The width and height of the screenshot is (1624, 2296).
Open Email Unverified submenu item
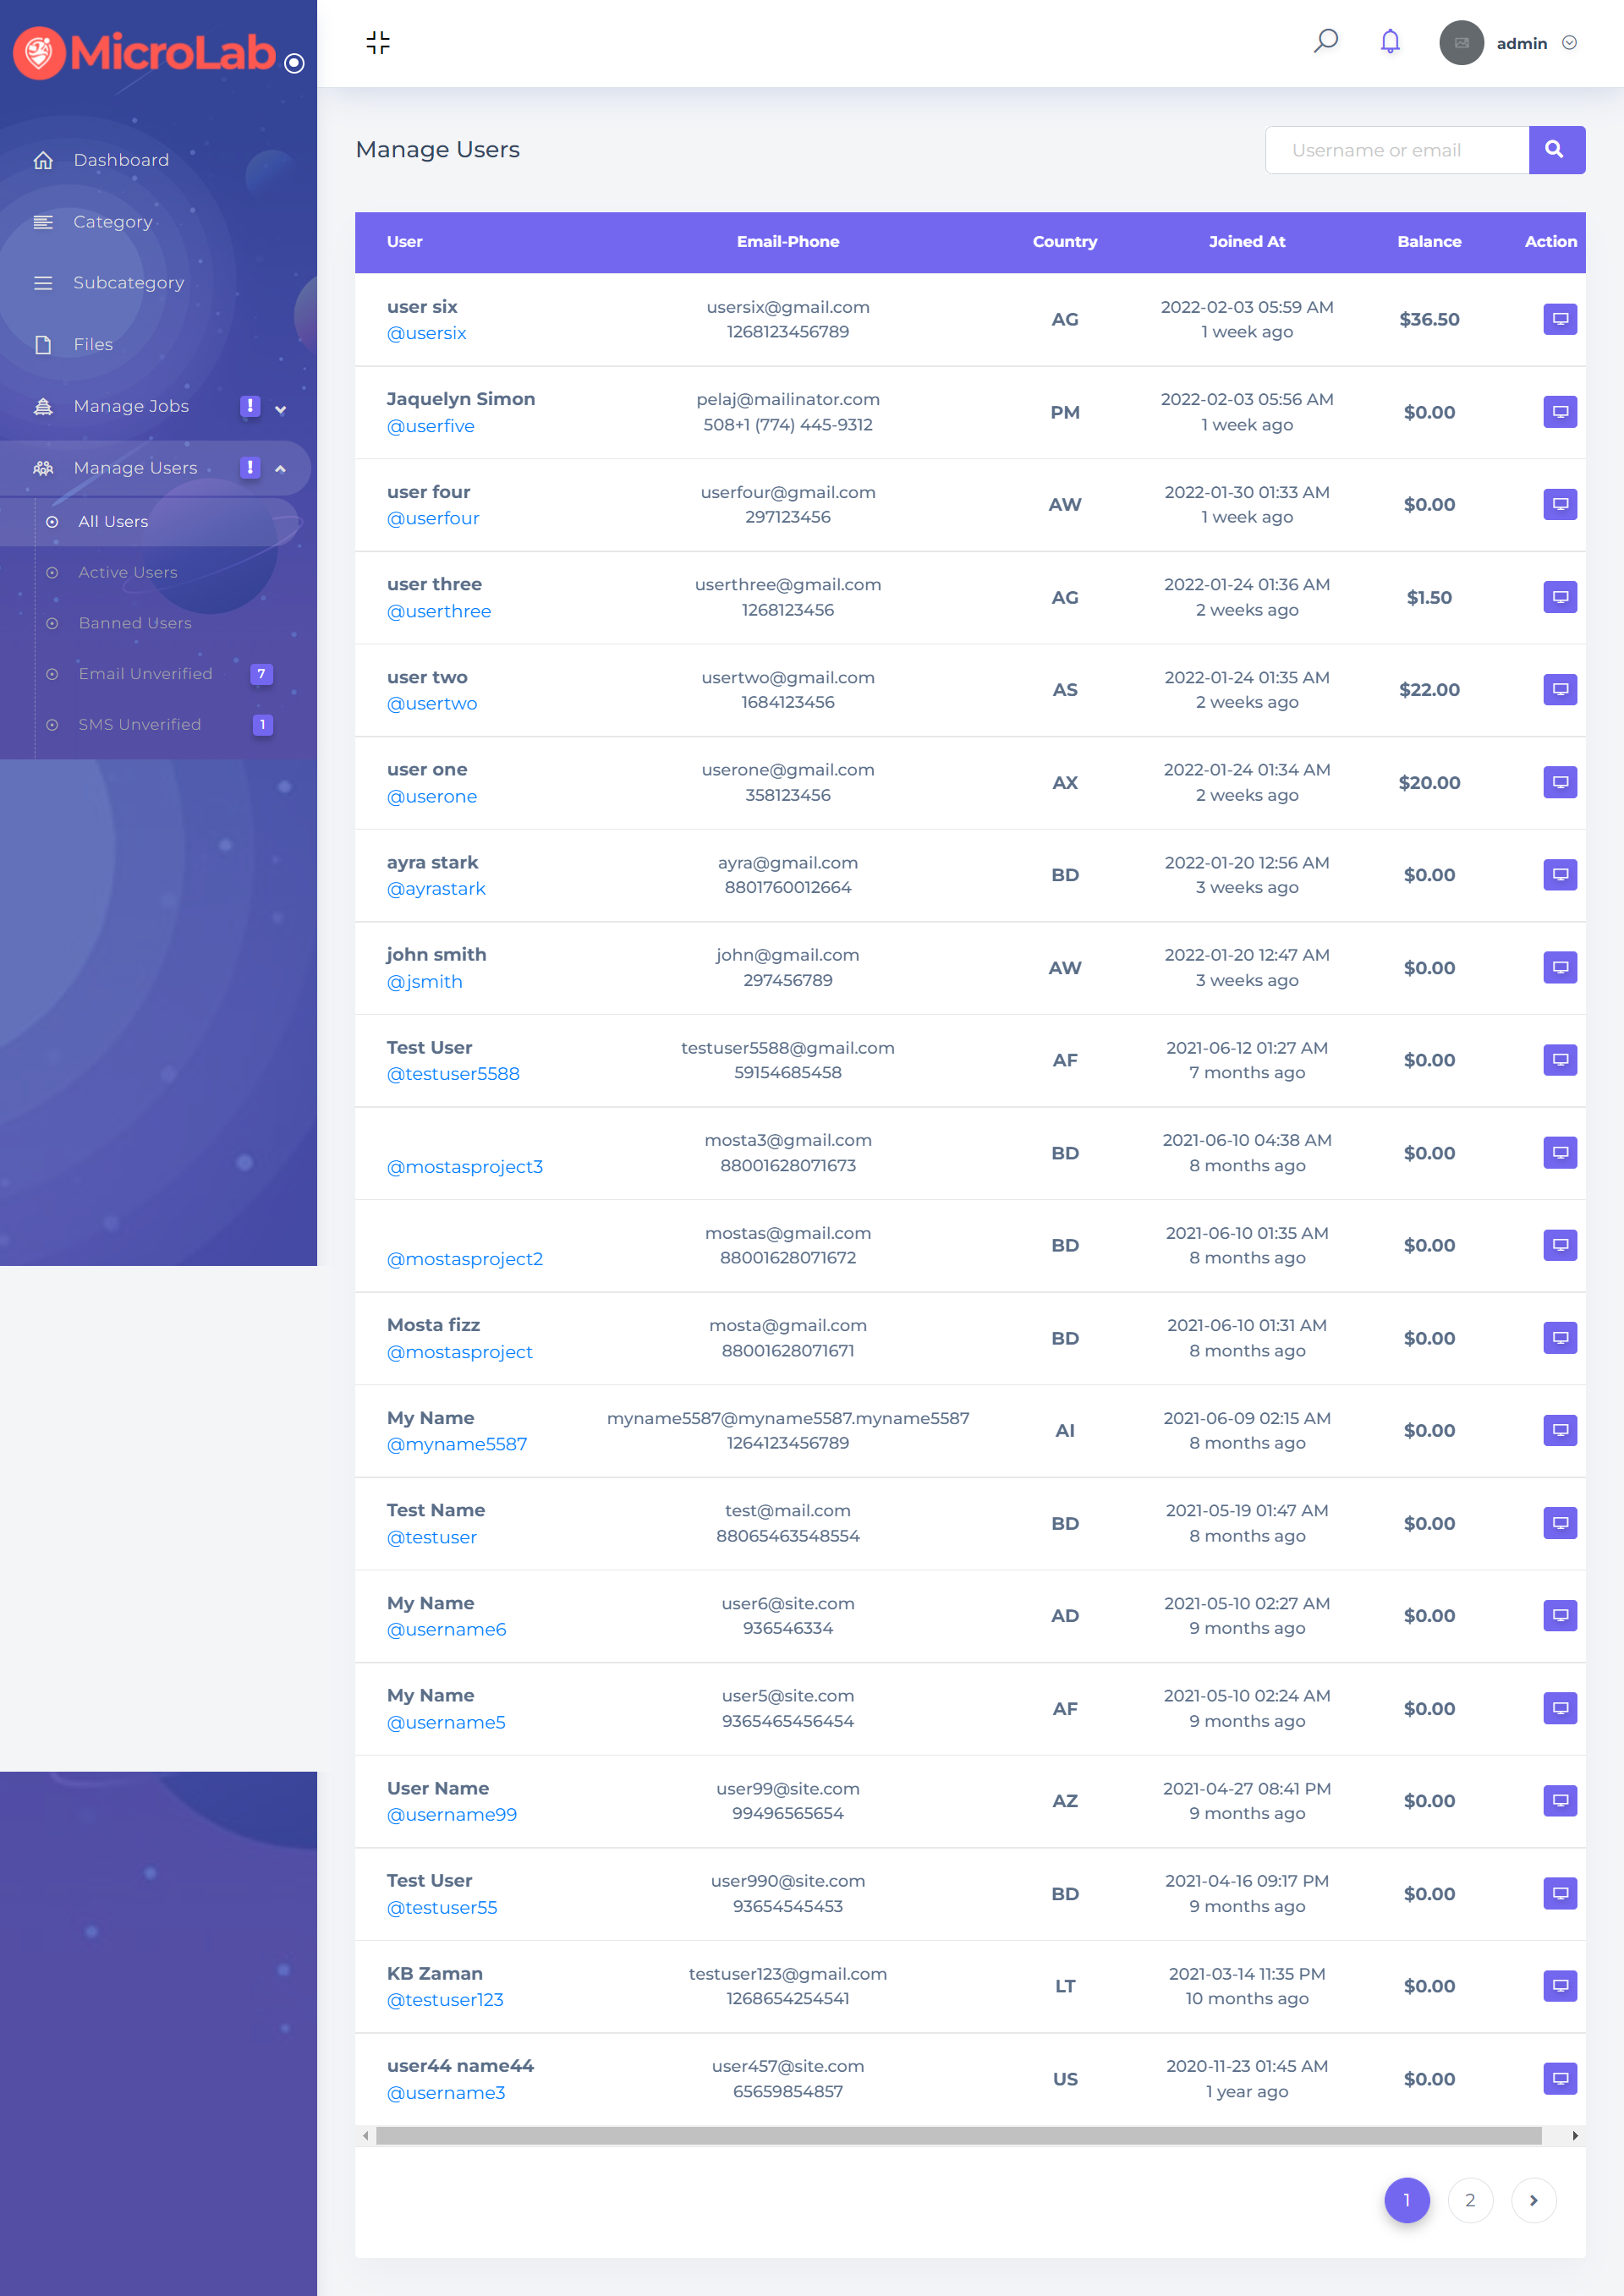[x=145, y=674]
